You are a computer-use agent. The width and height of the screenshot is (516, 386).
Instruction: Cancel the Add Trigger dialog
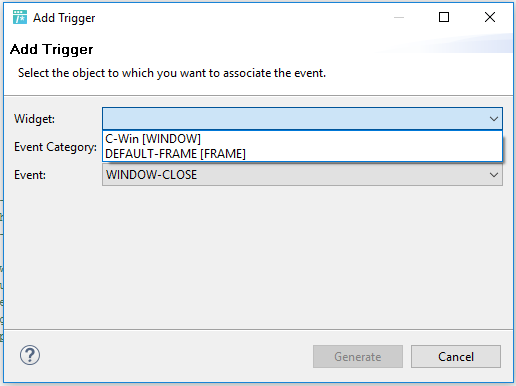click(456, 357)
